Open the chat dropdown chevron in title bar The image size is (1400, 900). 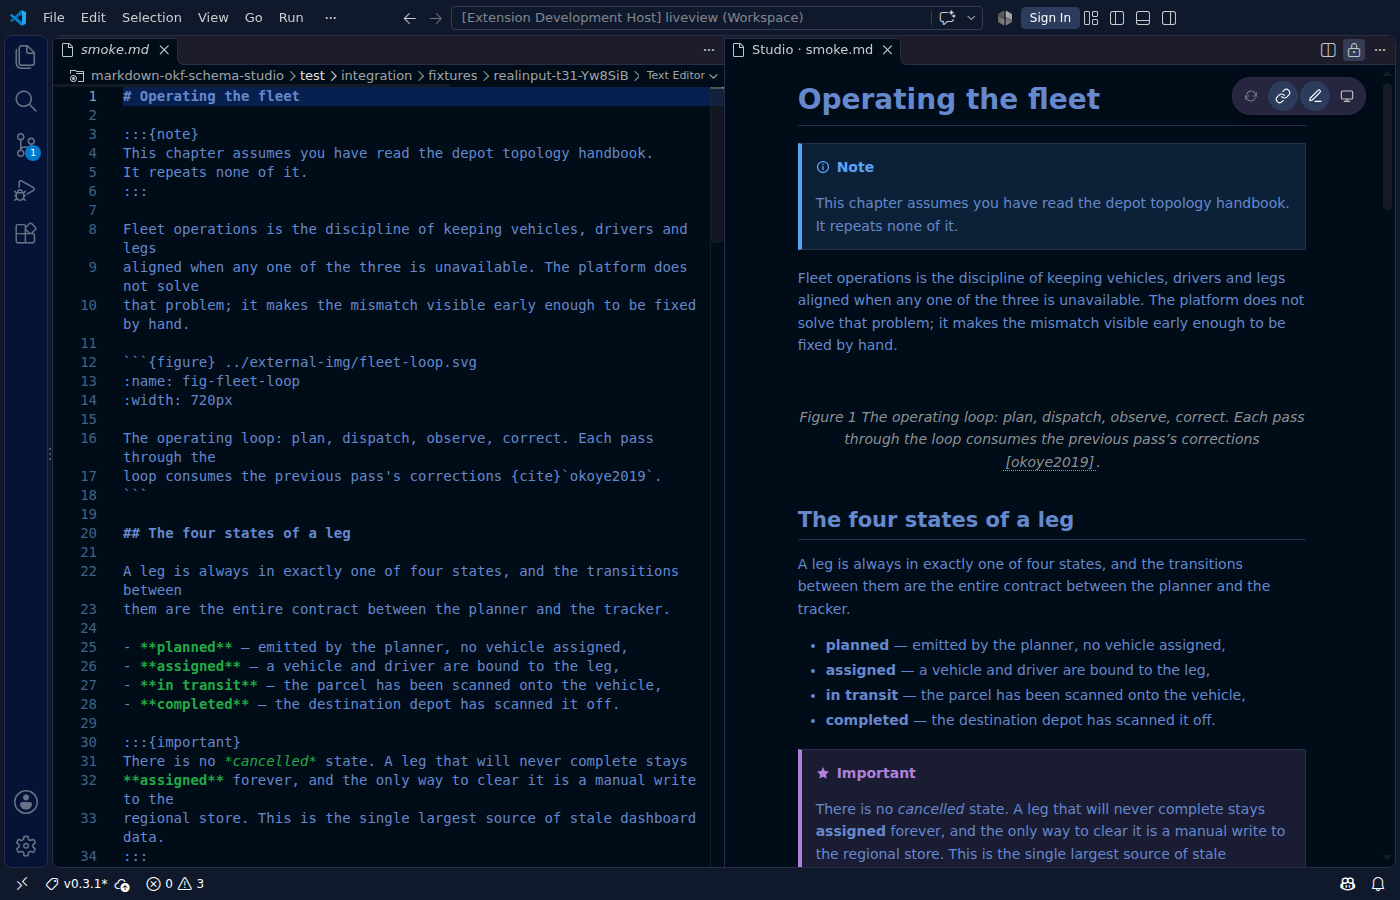click(x=971, y=18)
